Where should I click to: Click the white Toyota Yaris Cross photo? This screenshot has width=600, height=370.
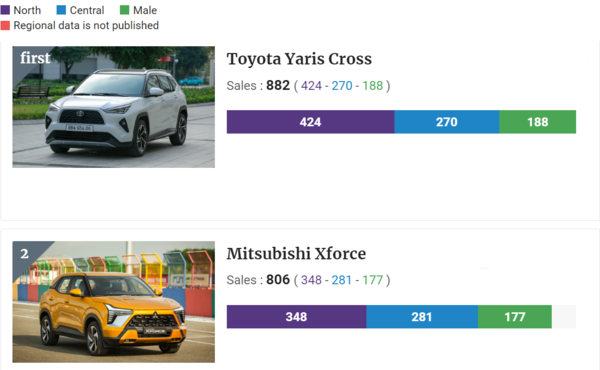pos(114,107)
